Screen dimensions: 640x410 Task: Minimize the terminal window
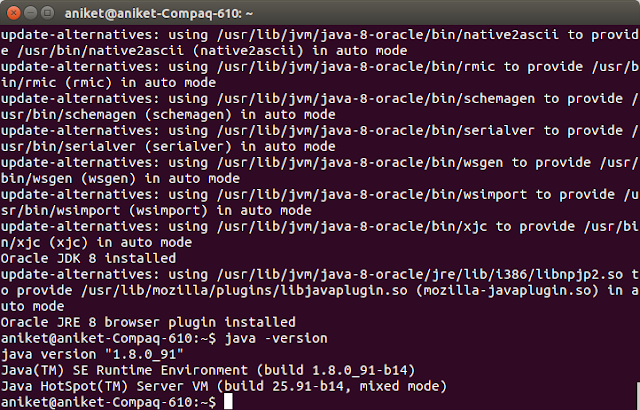[x=31, y=13]
